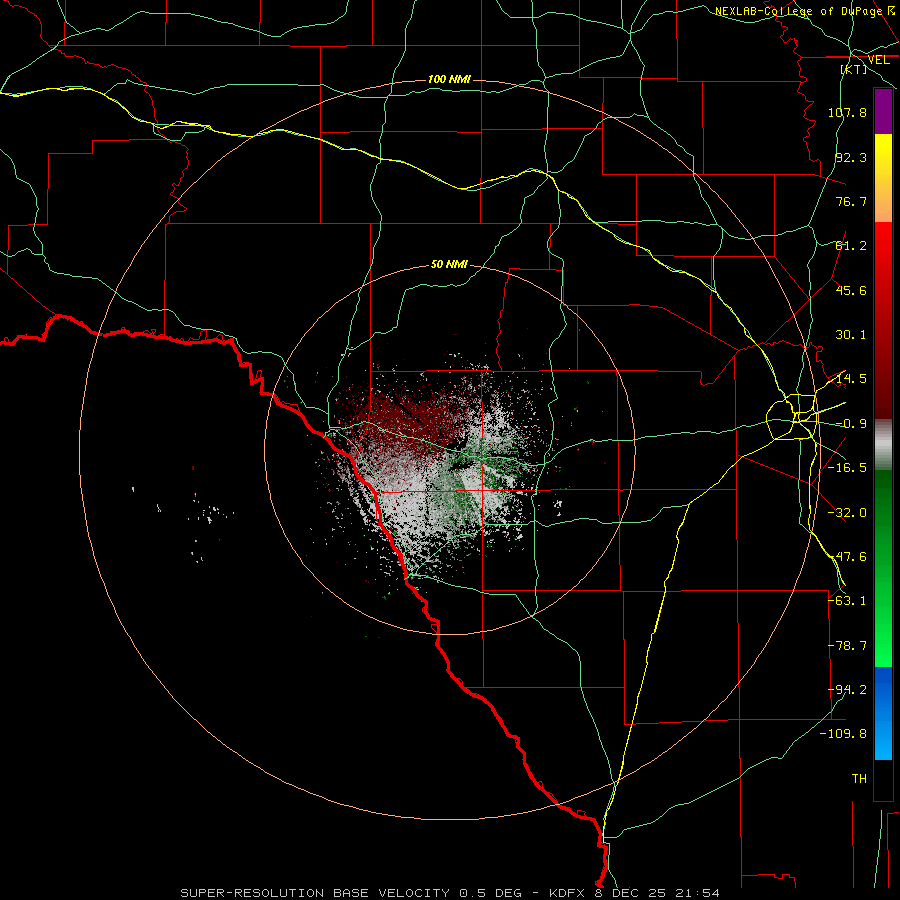Click the 50 NMI range ring label
The height and width of the screenshot is (900, 900).
coord(449,265)
